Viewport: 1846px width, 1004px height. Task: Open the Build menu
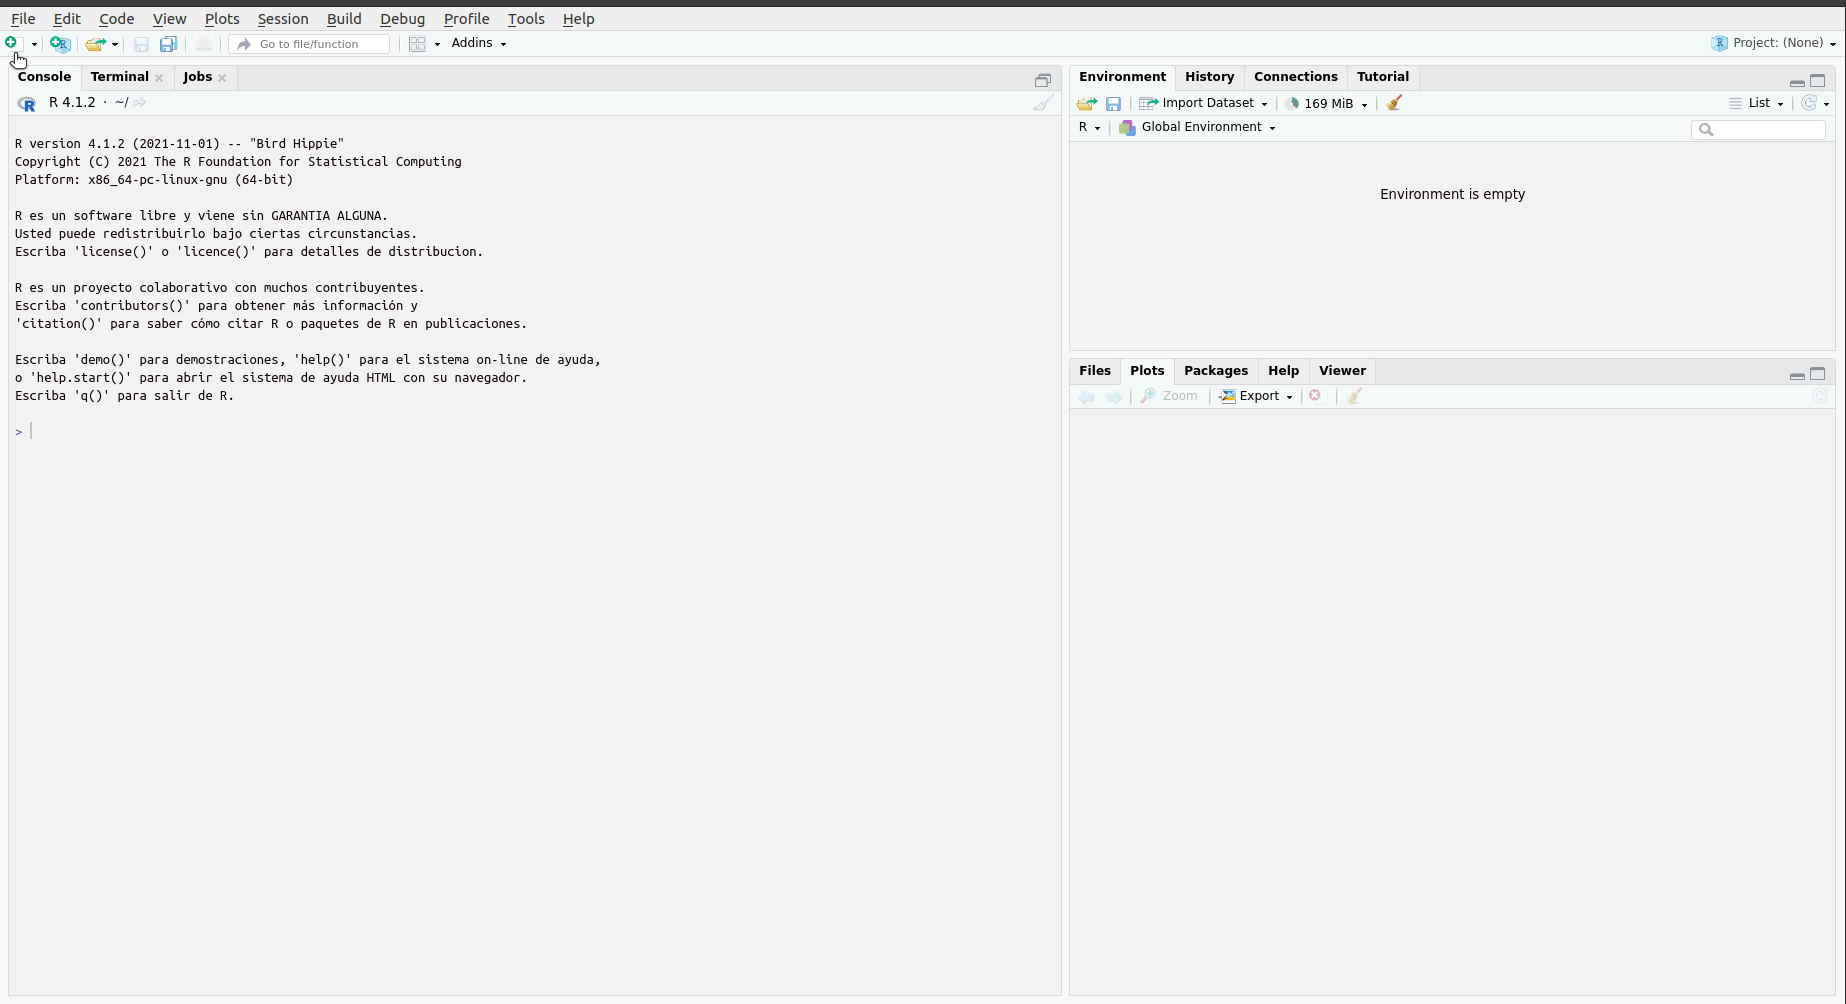[344, 19]
